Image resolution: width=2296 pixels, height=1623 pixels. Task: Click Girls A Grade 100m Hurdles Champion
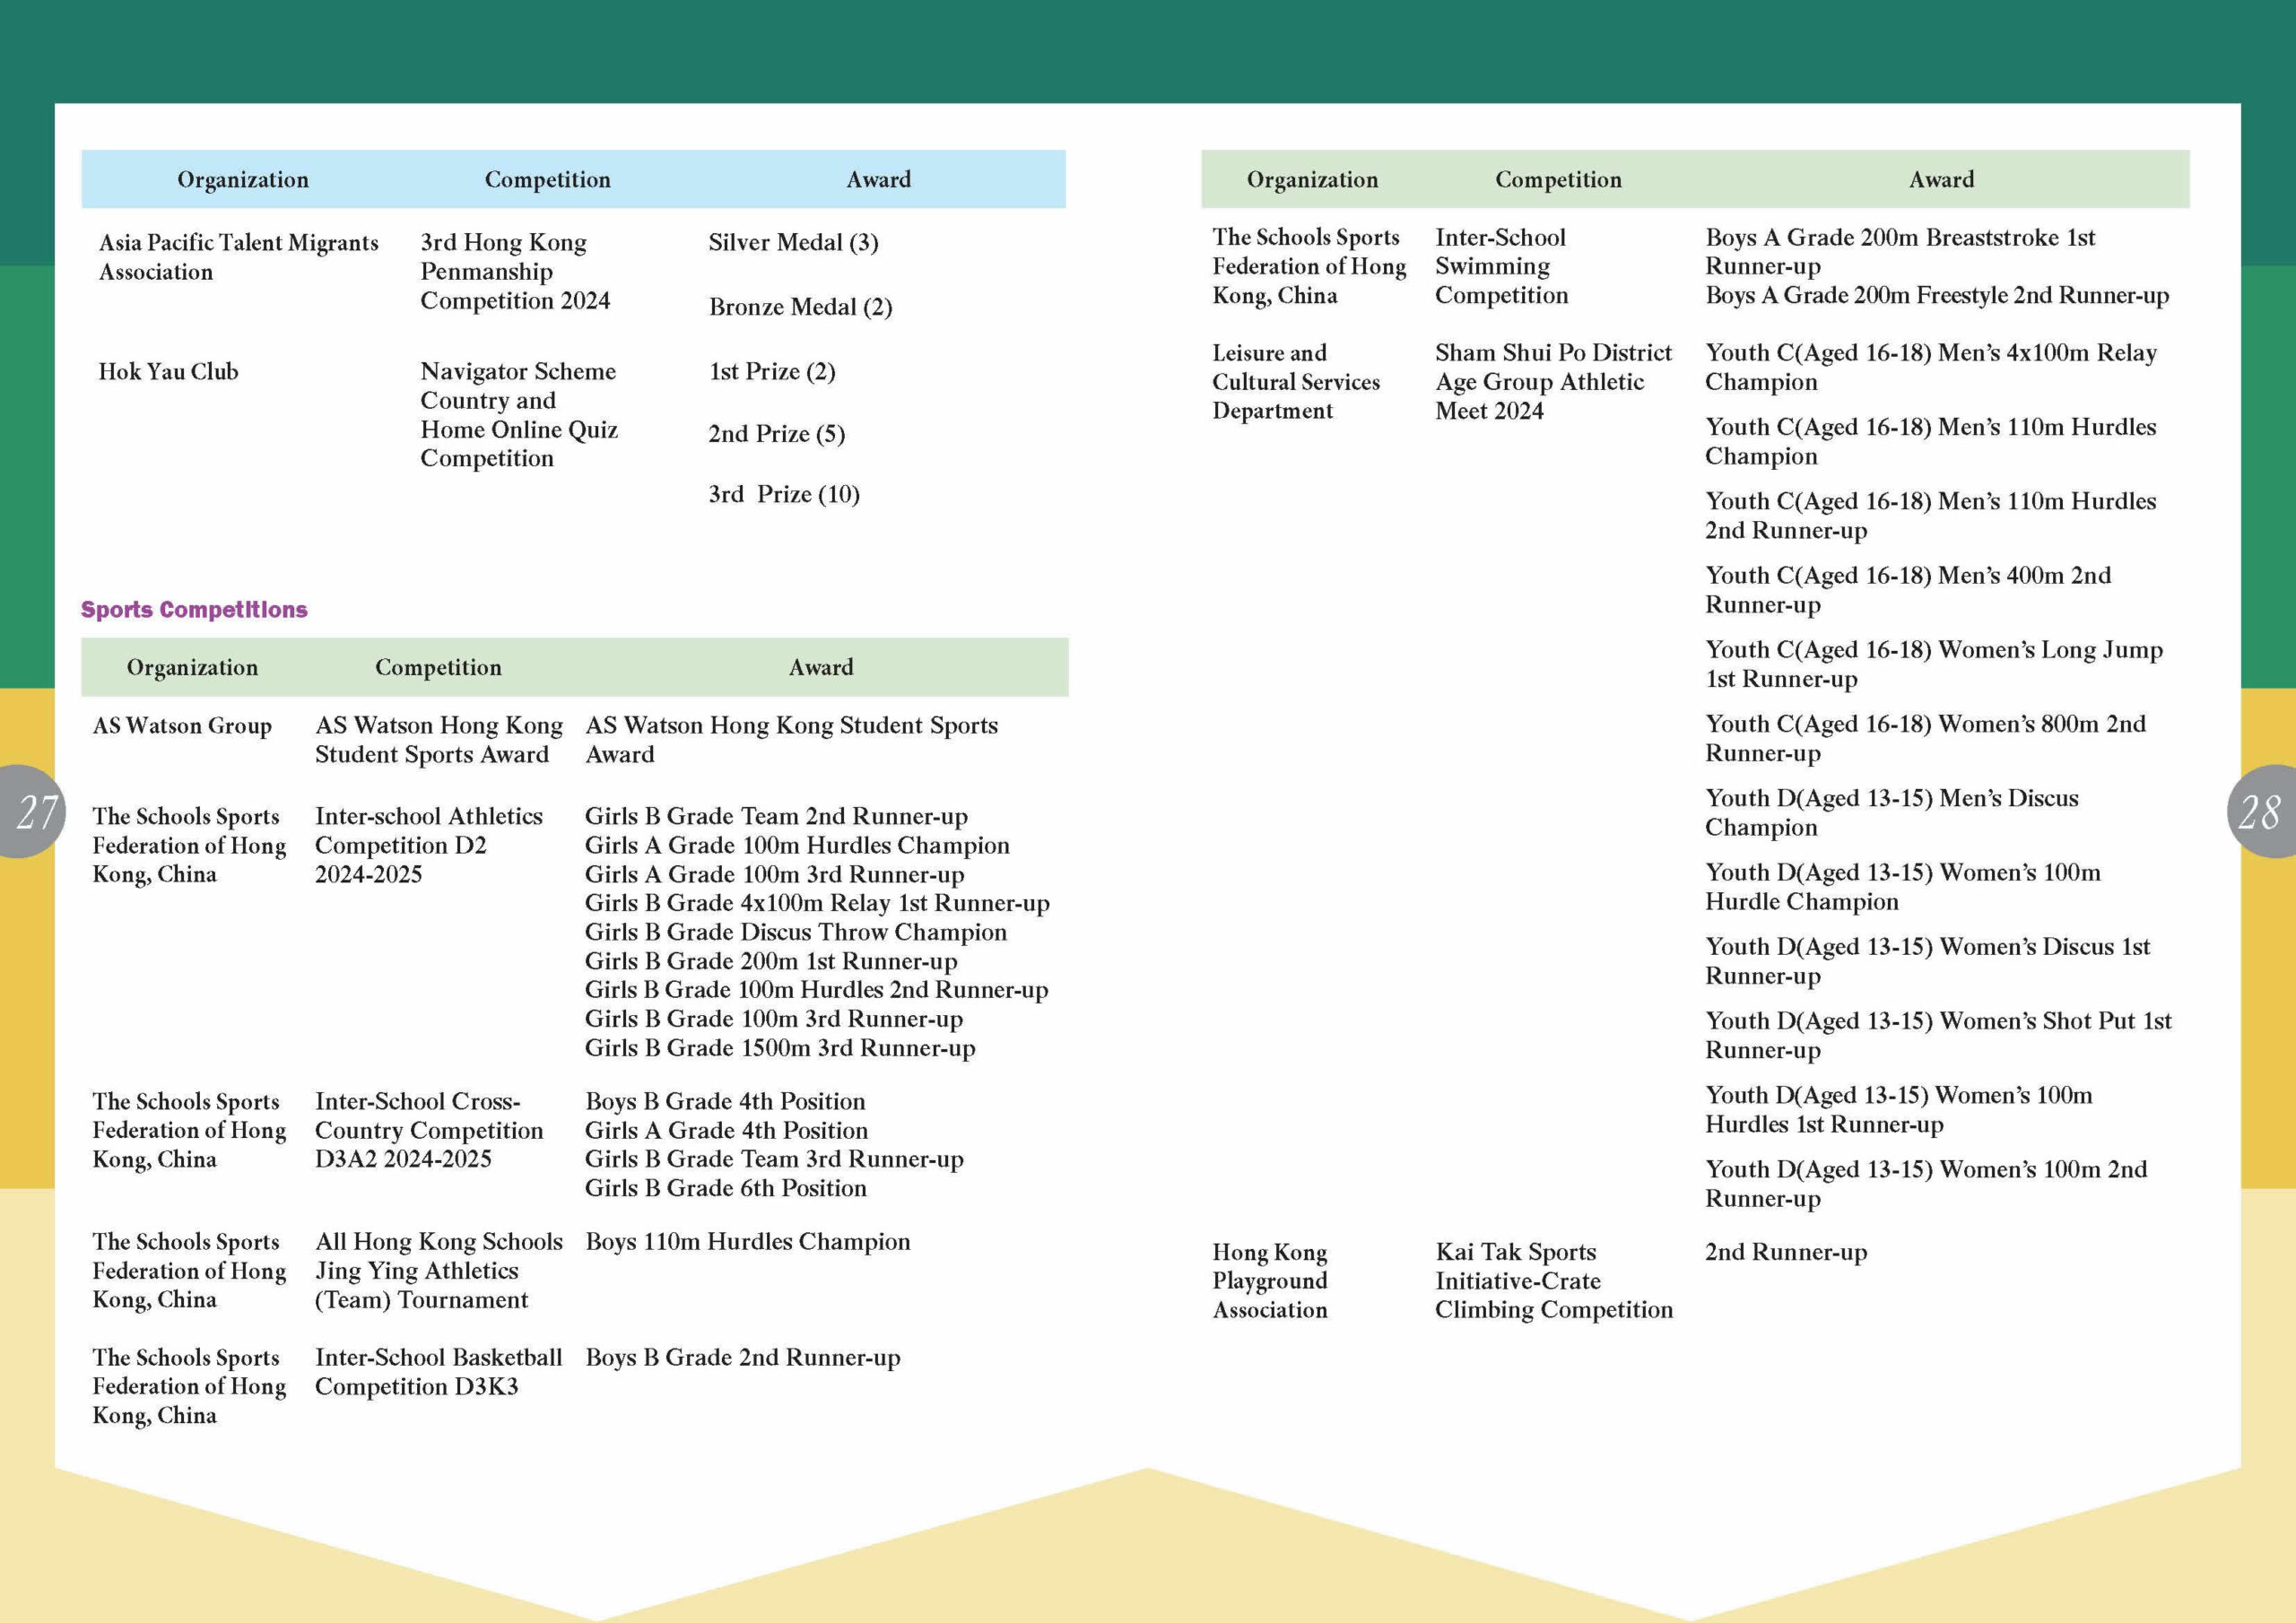point(796,845)
